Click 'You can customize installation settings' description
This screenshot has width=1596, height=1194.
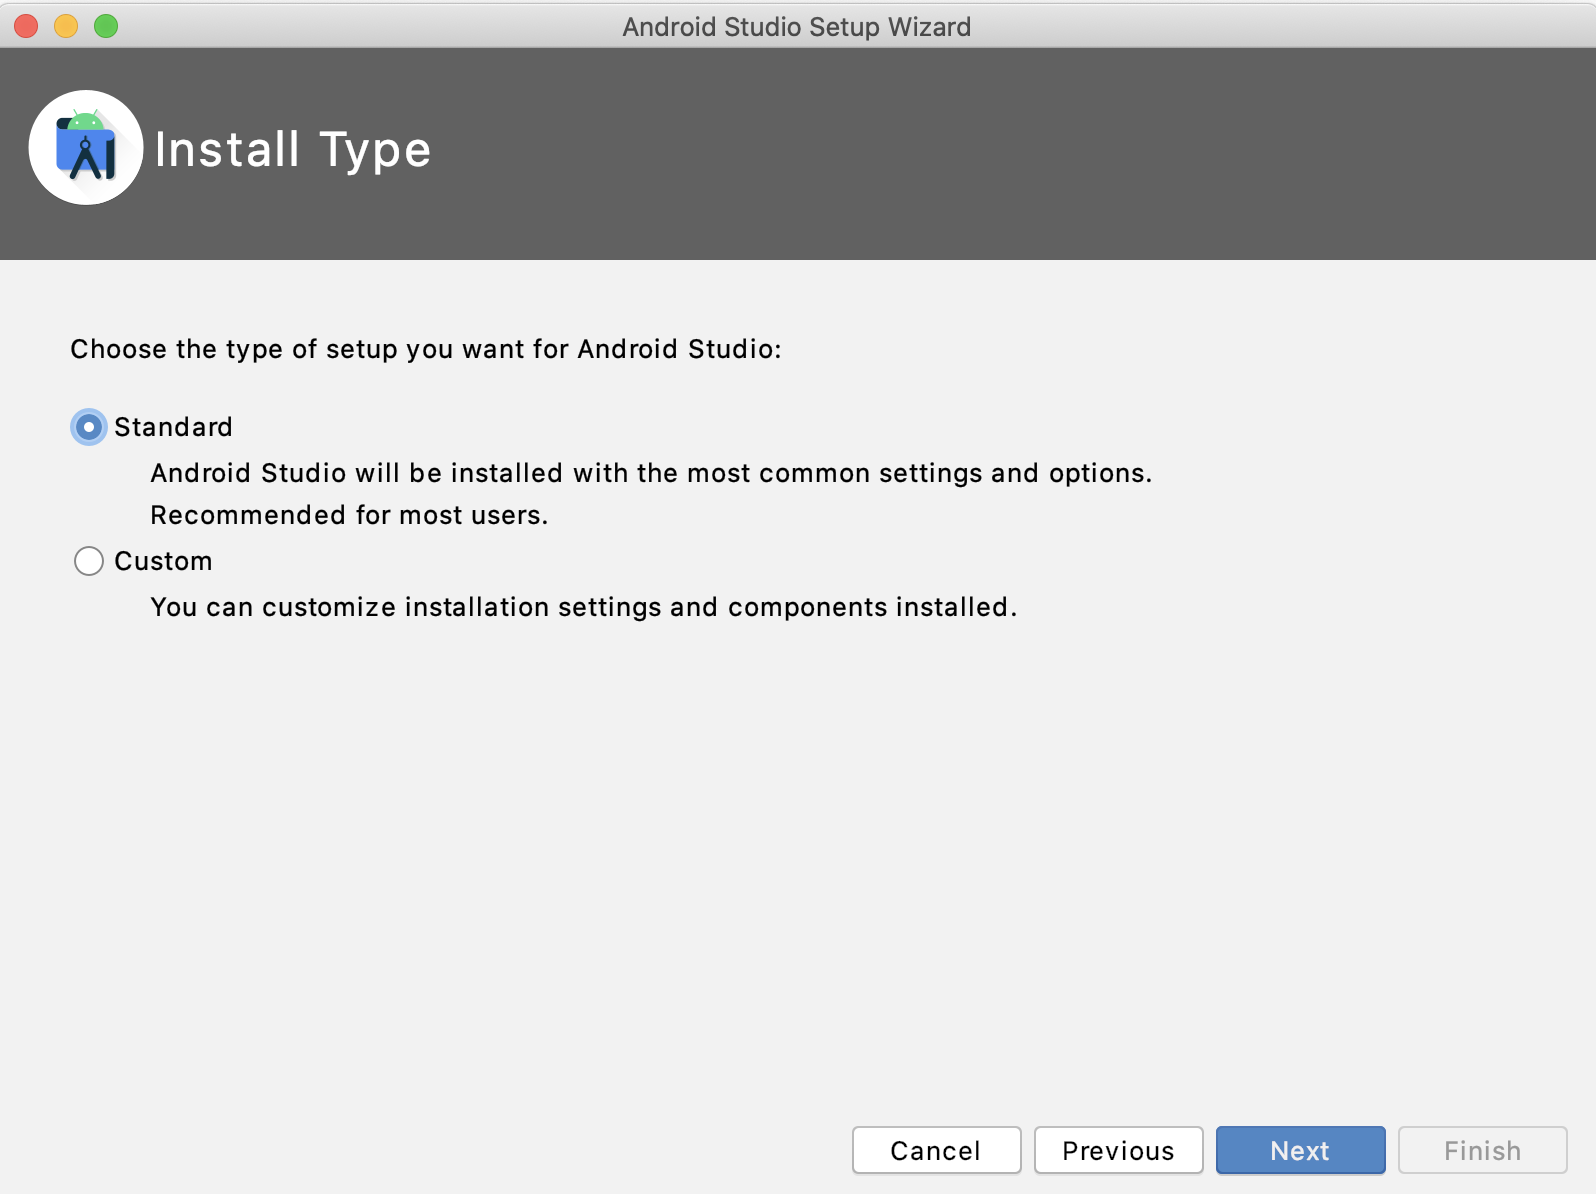(x=583, y=607)
